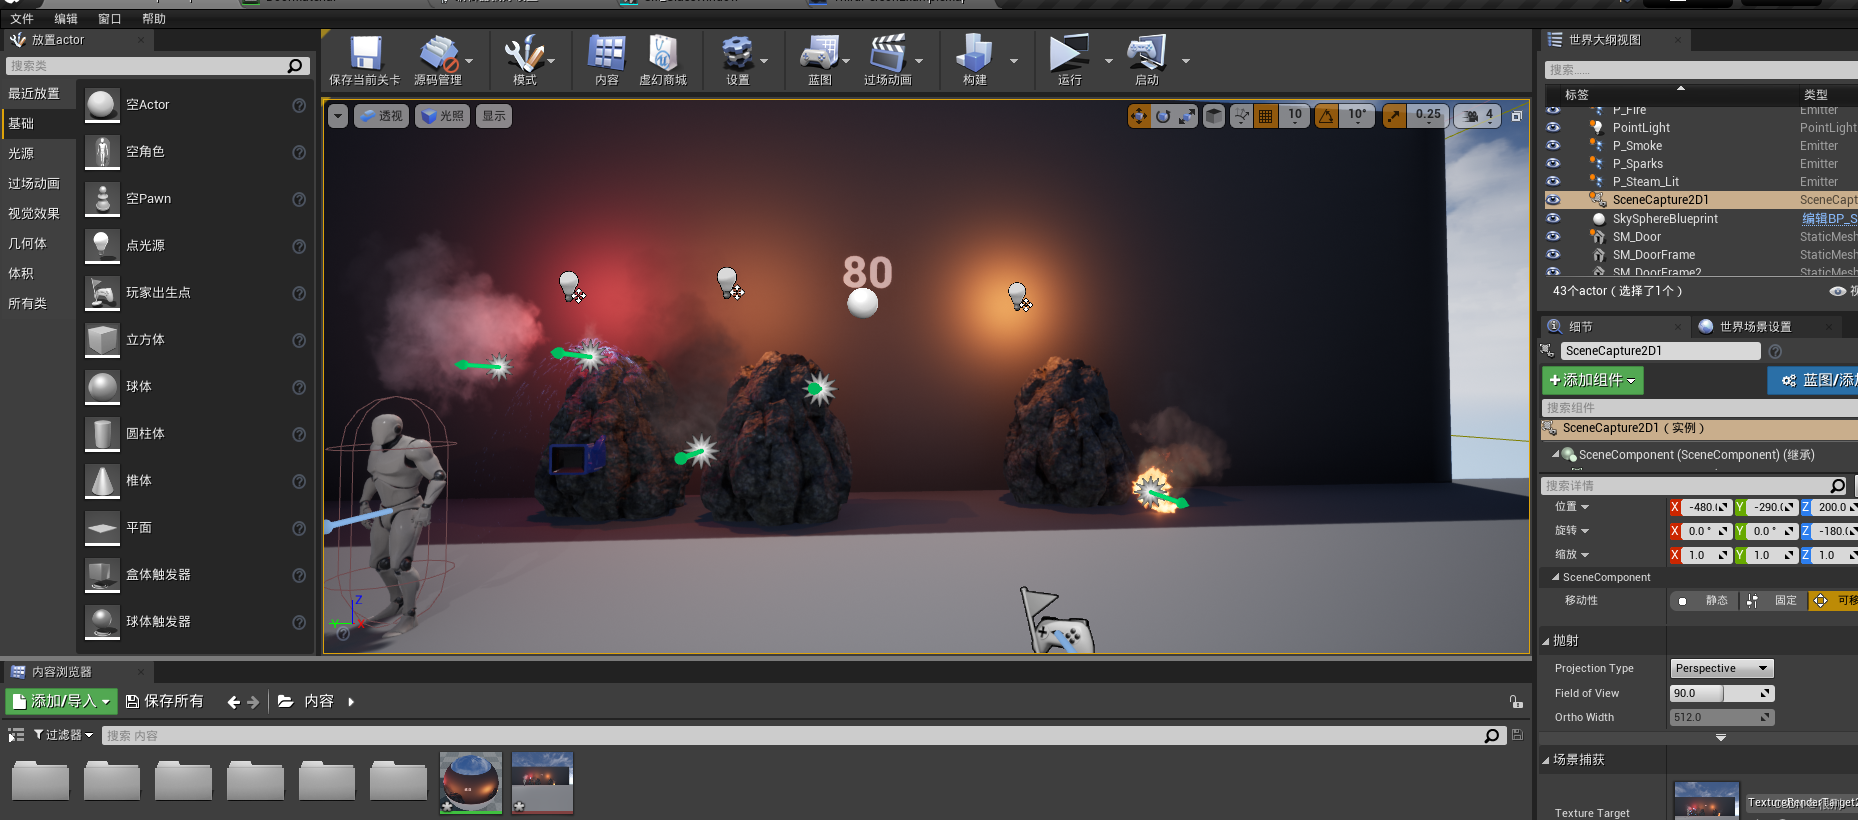Screen dimensions: 1858x820
Task: Hide PointLight in world outliner
Action: pos(1553,128)
